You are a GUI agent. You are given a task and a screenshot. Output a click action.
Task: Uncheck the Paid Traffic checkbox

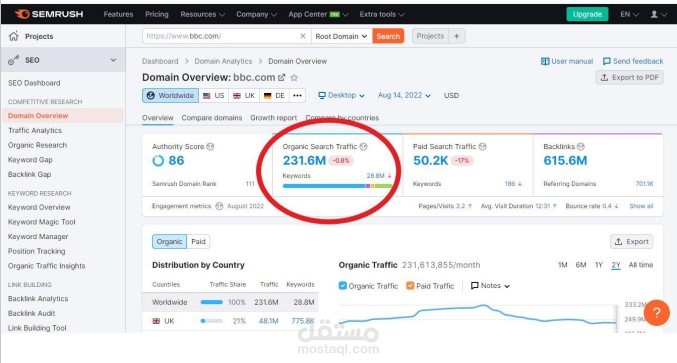click(410, 286)
